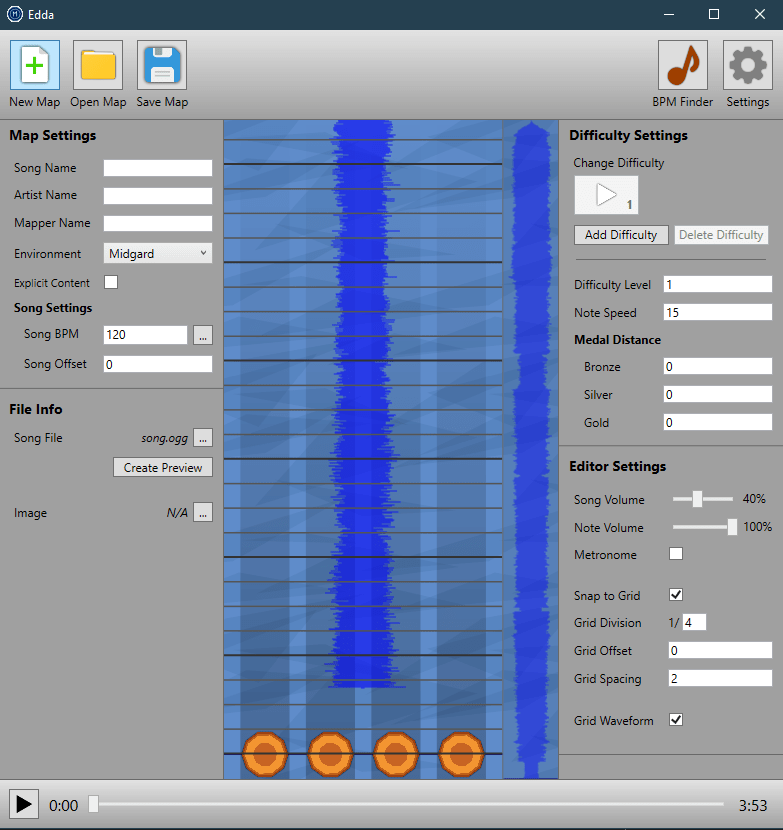Click the Gold medal distance field
Viewport: 783px width, 830px height.
coord(718,422)
